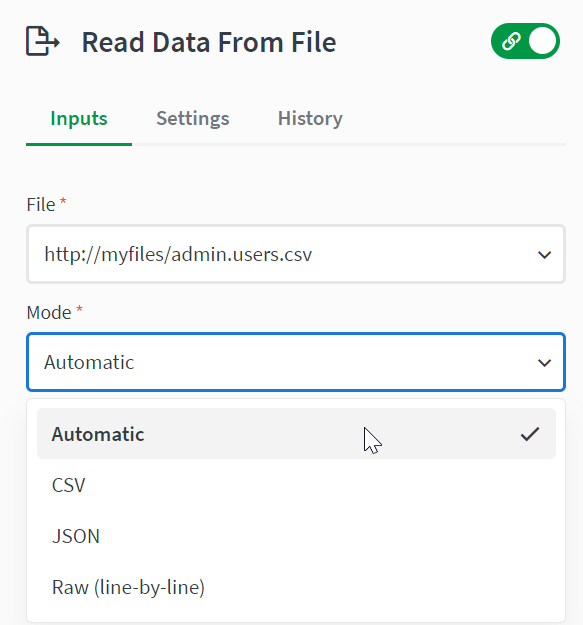
Task: Click the Mode field label
Action: 49,312
